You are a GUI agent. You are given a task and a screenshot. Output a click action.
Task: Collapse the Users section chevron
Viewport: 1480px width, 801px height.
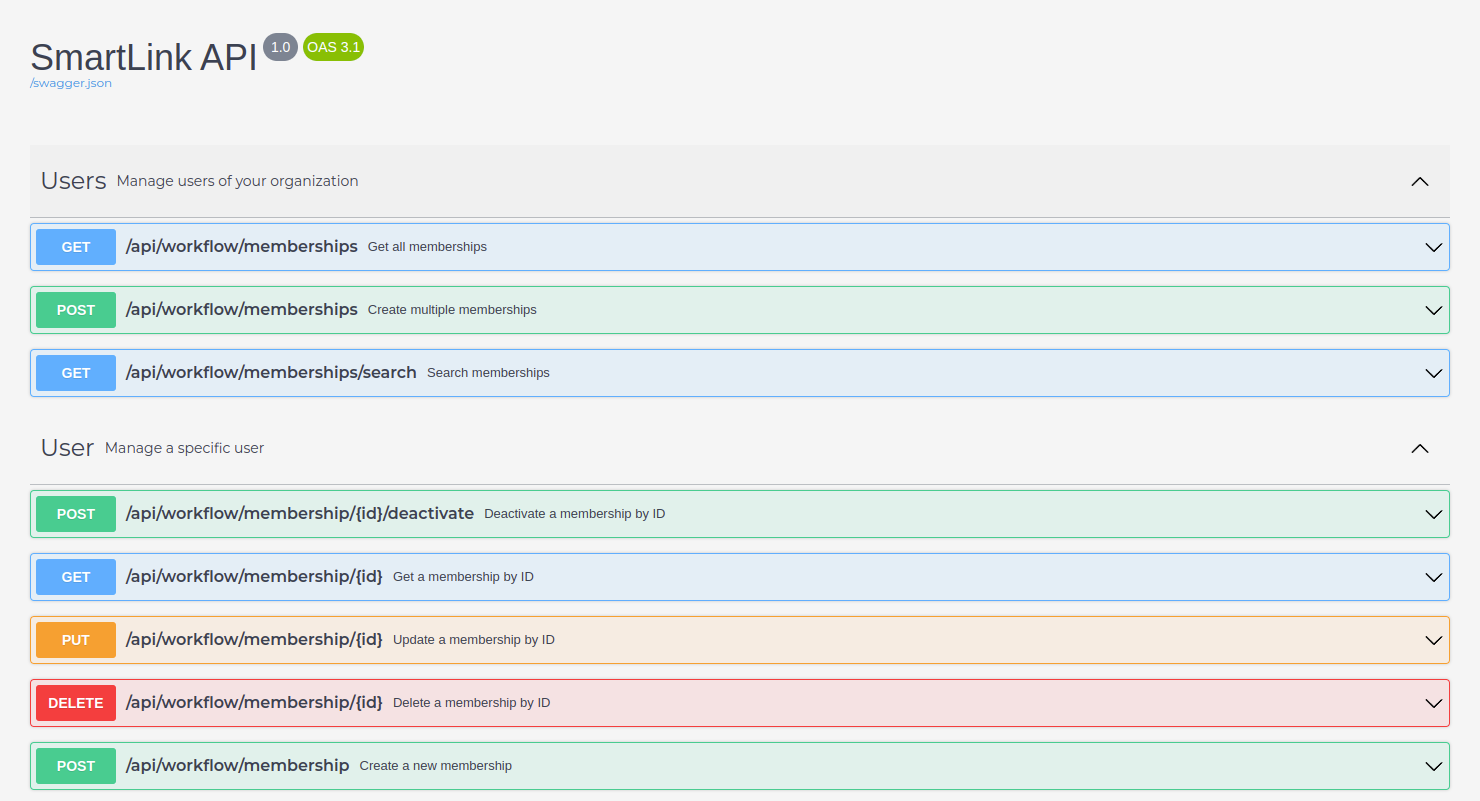(1419, 182)
